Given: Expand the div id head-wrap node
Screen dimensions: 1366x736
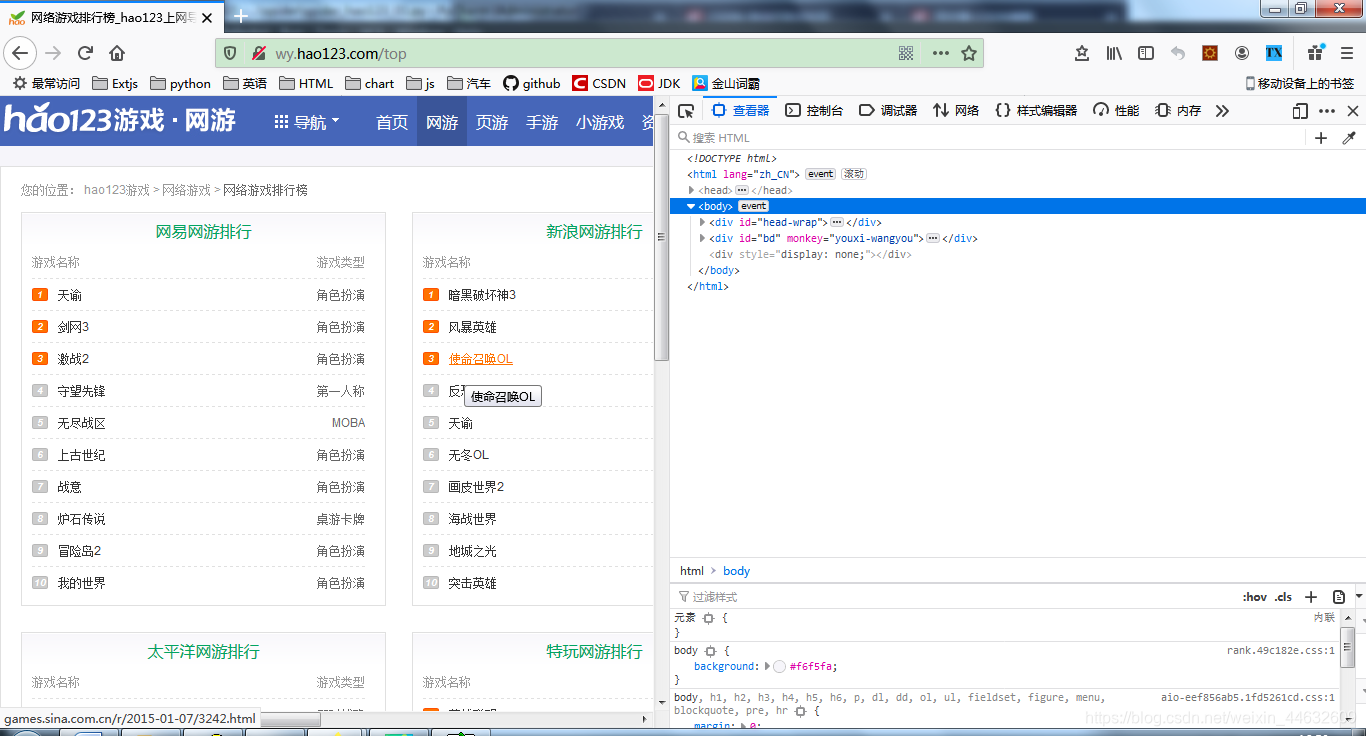Looking at the screenshot, I should tap(702, 222).
